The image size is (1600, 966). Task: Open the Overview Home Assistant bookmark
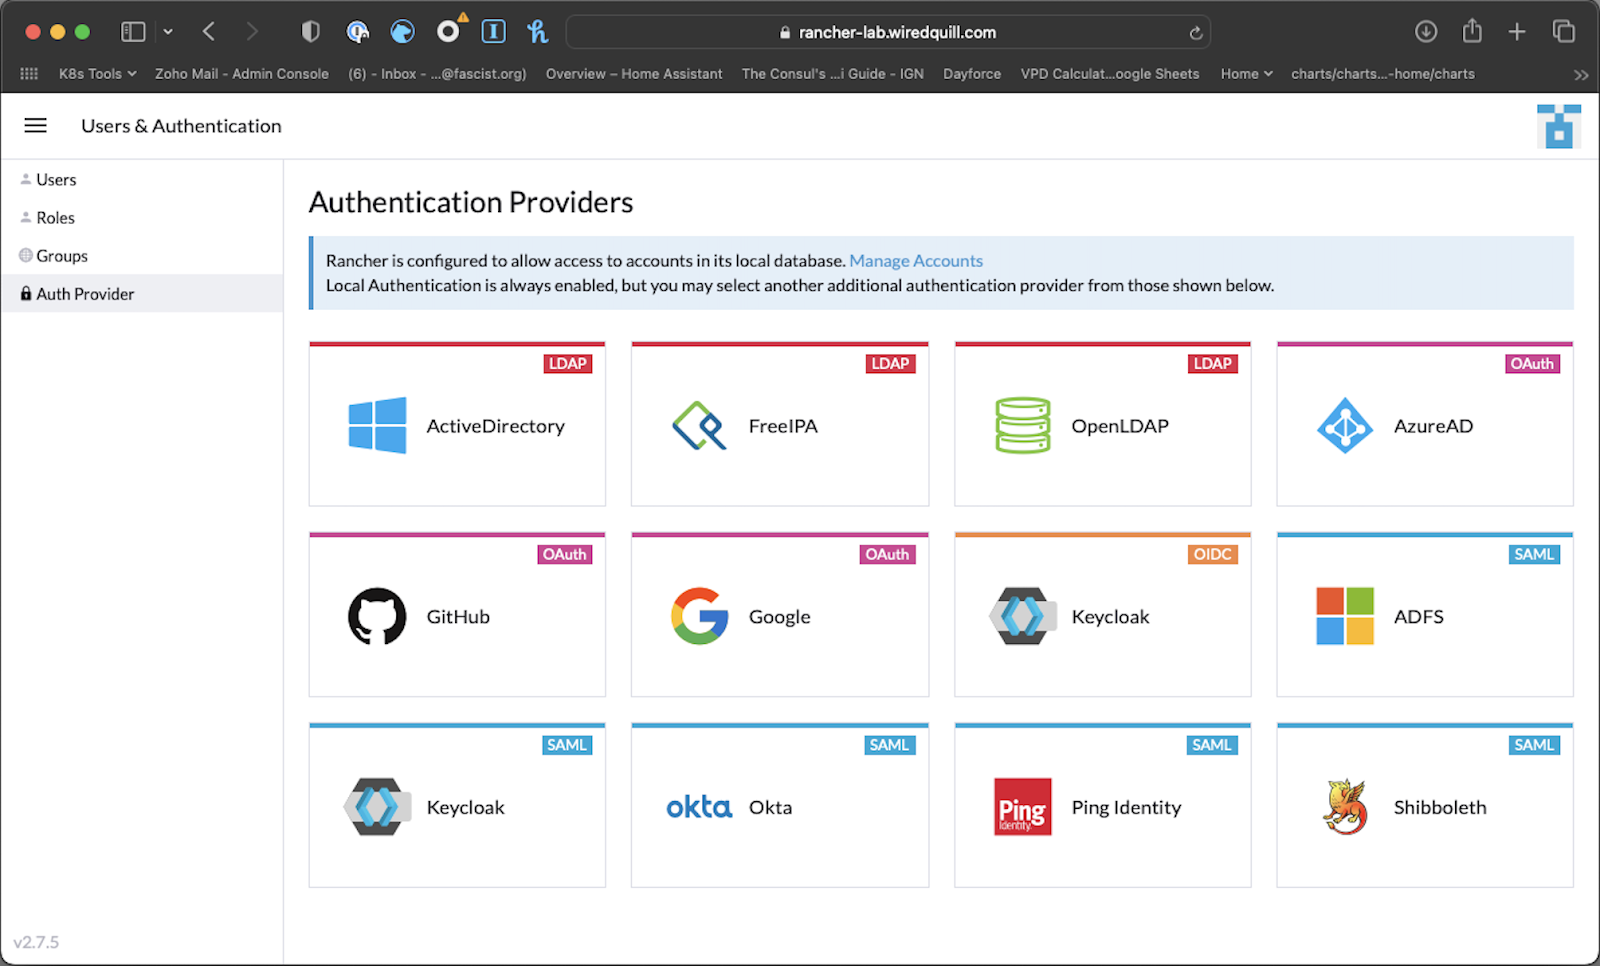pos(634,74)
